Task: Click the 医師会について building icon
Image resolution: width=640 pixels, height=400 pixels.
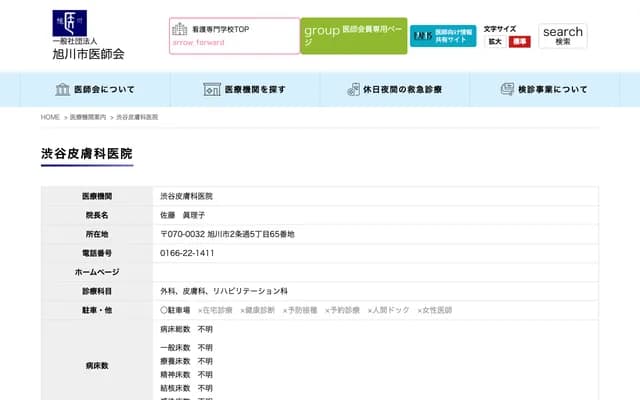Action: click(x=62, y=89)
